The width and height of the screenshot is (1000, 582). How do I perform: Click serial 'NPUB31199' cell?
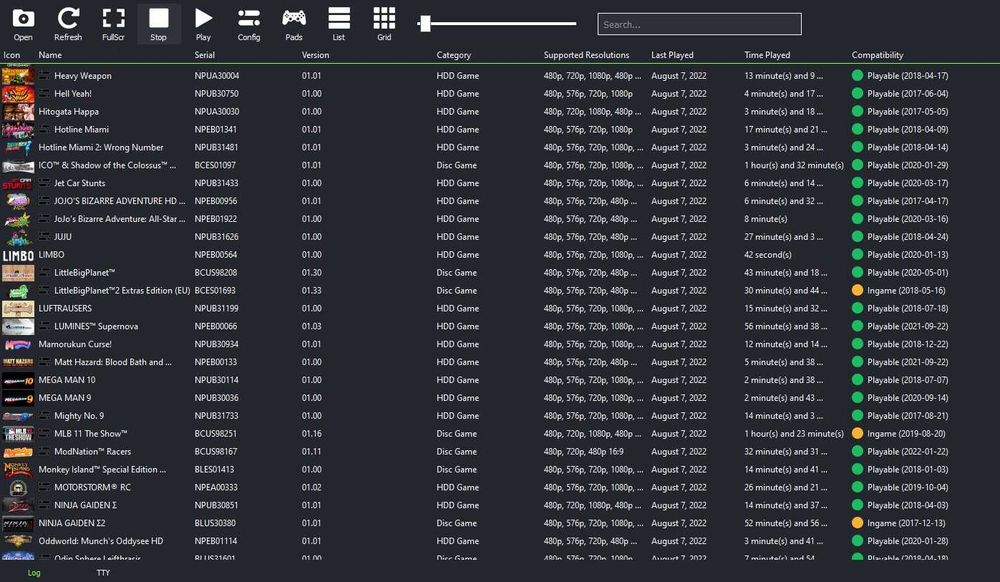pos(216,308)
